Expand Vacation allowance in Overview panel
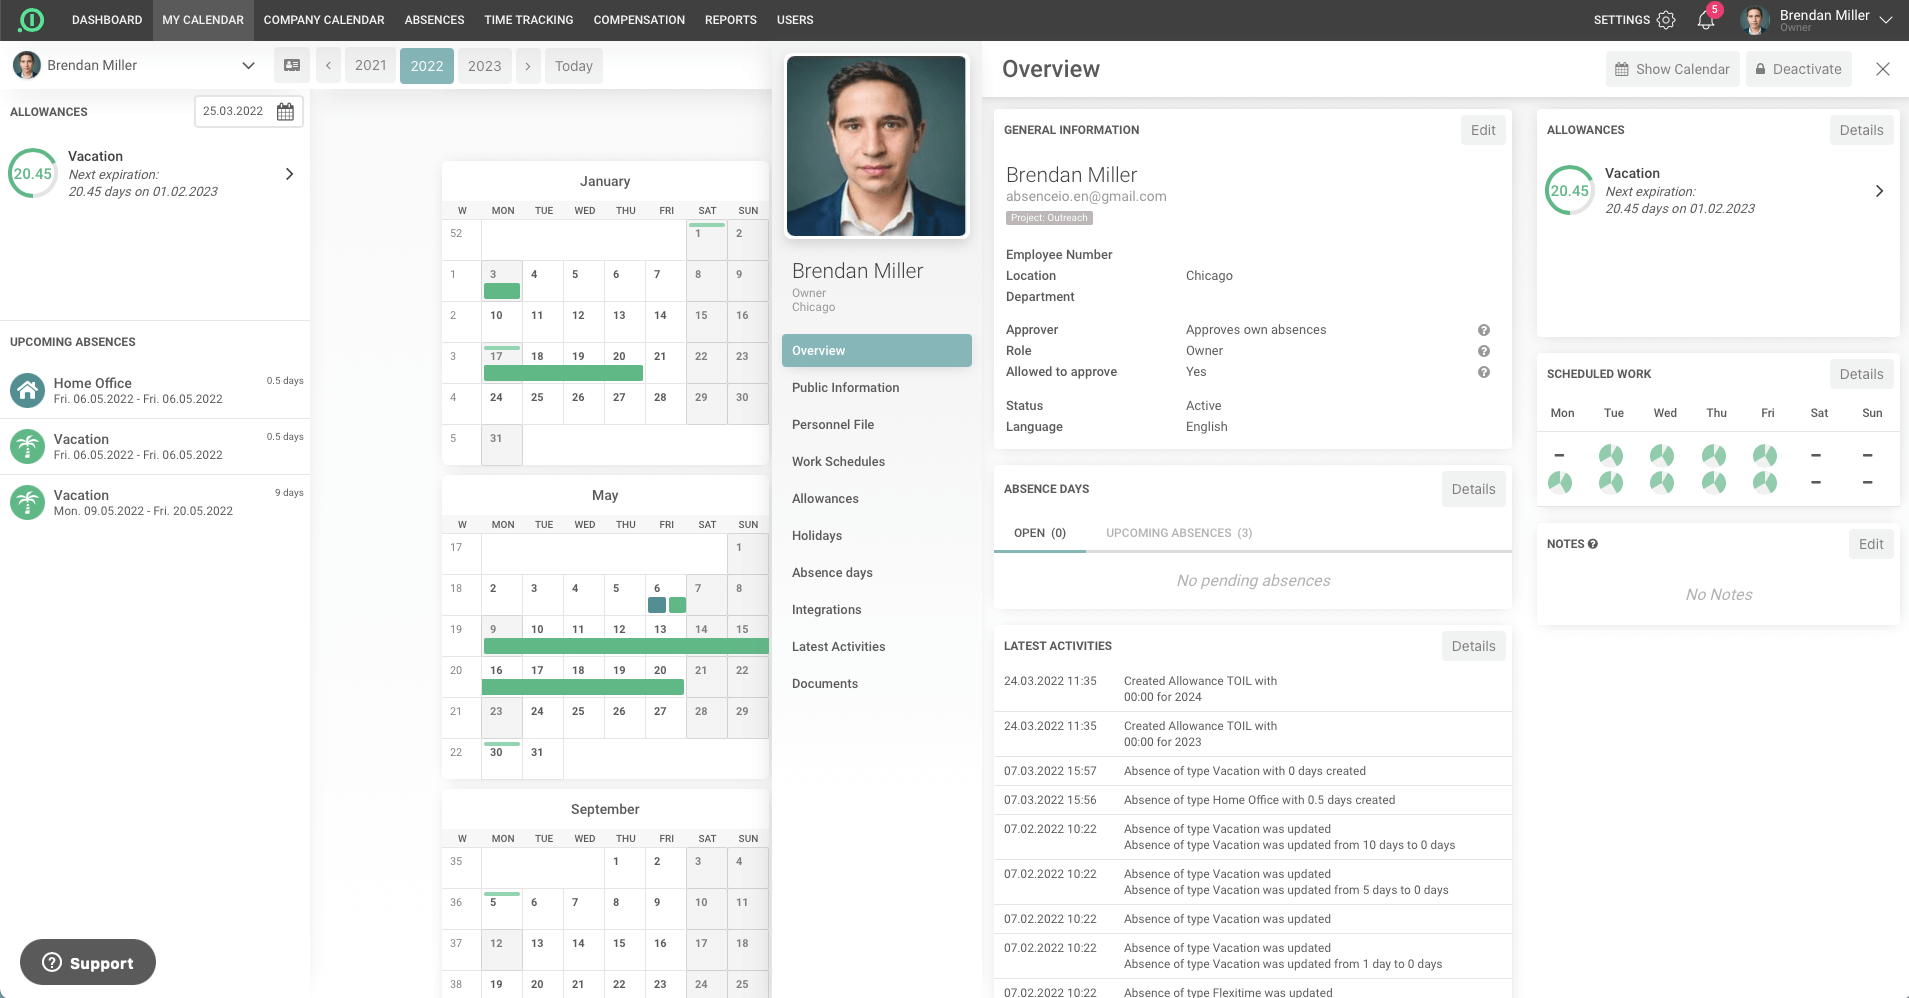Screen dimensions: 1909x998 (1879, 191)
